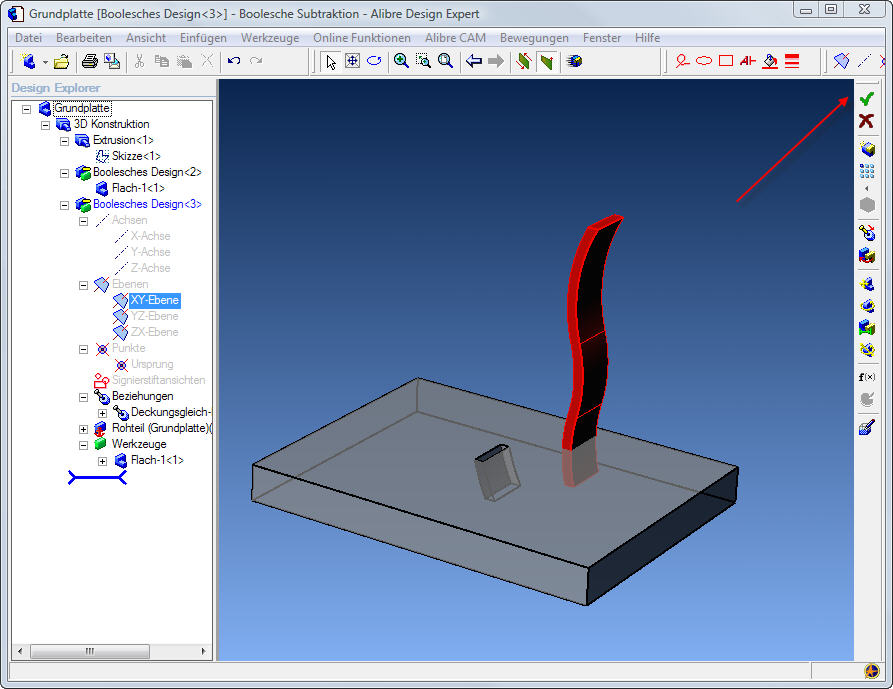This screenshot has width=893, height=689.
Task: Click the status icon in bottom-right corner
Action: [872, 671]
